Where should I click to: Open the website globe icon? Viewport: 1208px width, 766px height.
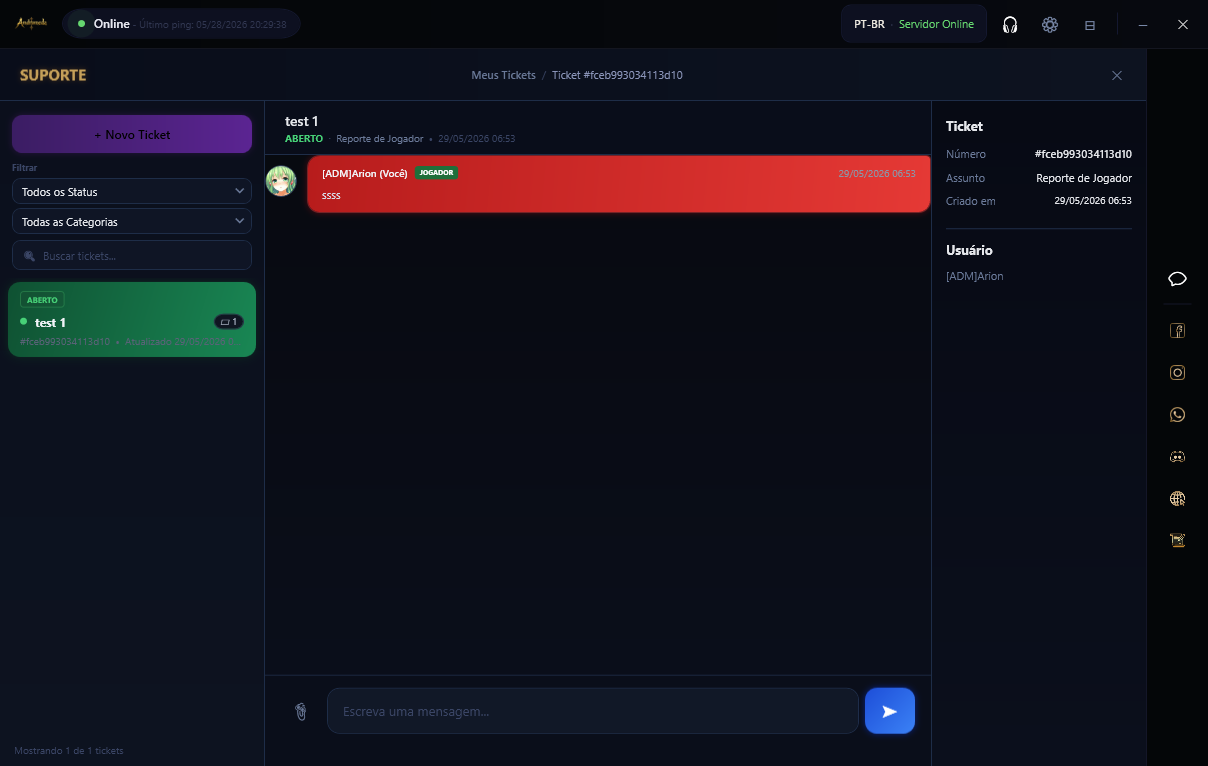[x=1177, y=498]
